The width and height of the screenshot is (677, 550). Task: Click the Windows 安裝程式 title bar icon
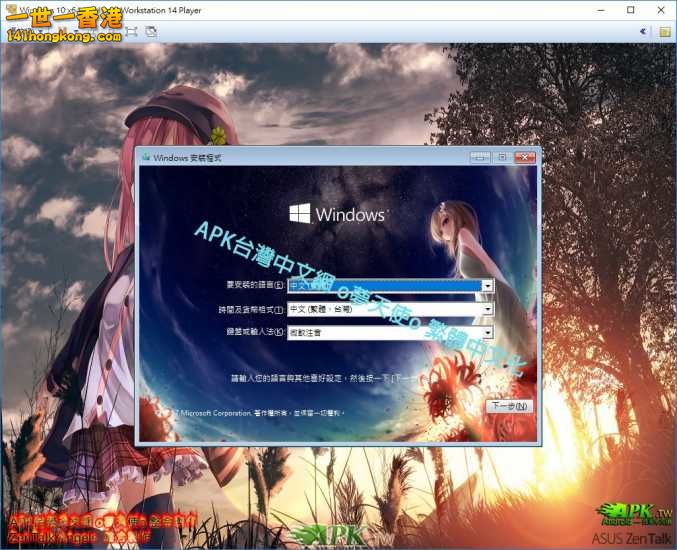pos(146,157)
